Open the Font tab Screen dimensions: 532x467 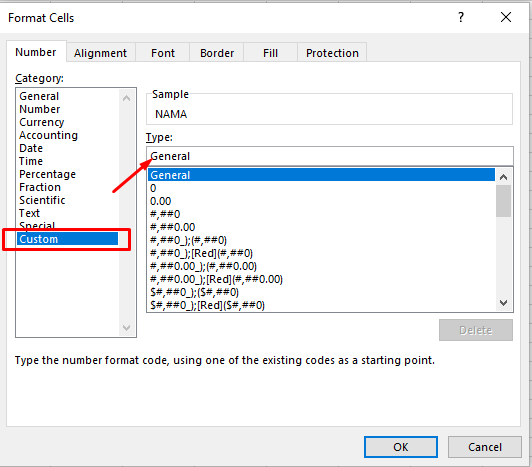tap(163, 53)
